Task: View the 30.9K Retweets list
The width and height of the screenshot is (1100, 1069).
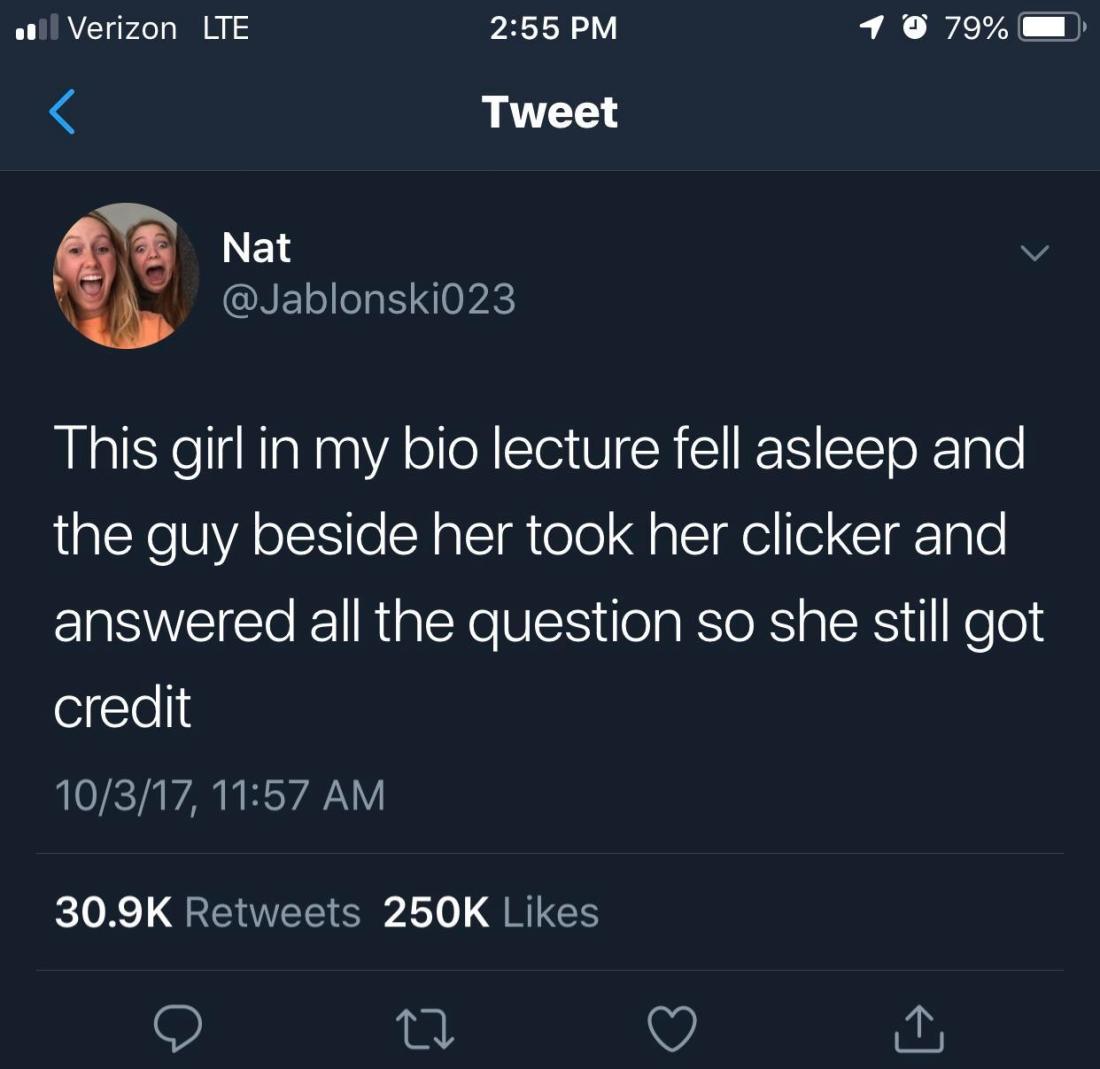Action: pos(208,913)
